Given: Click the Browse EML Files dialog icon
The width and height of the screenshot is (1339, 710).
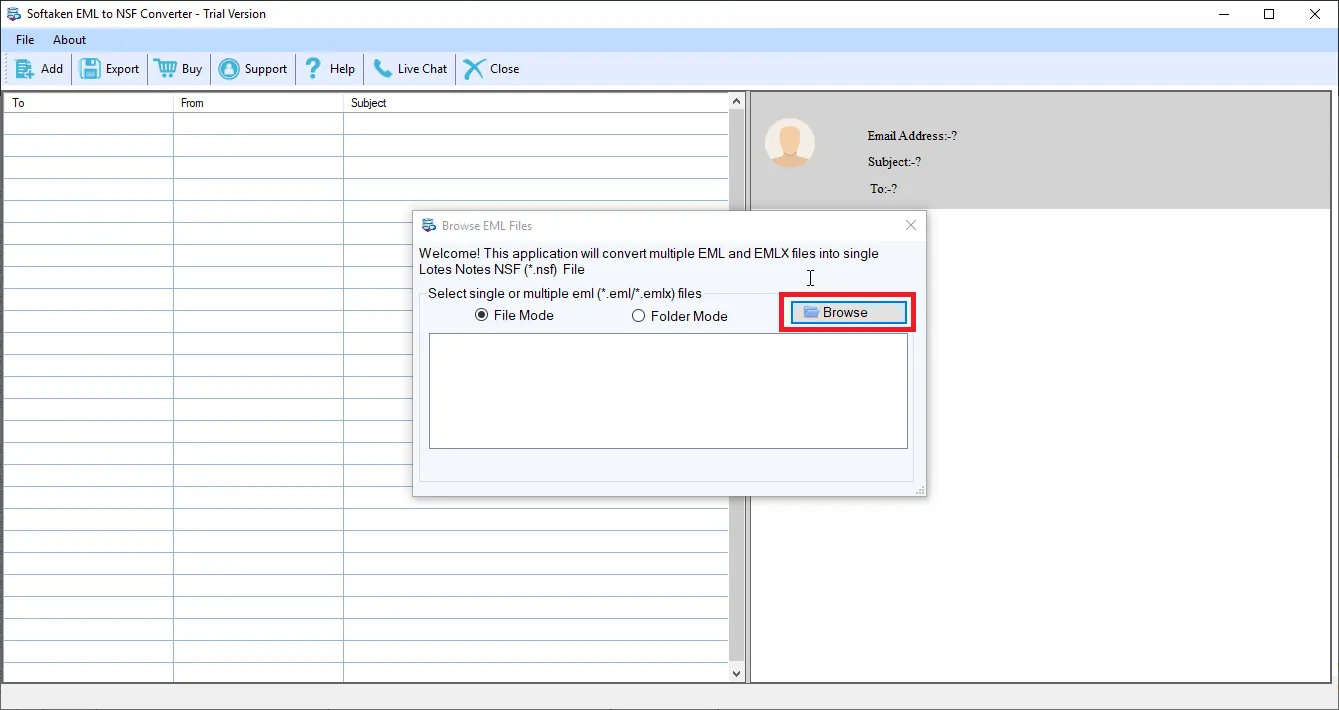Looking at the screenshot, I should [x=429, y=226].
